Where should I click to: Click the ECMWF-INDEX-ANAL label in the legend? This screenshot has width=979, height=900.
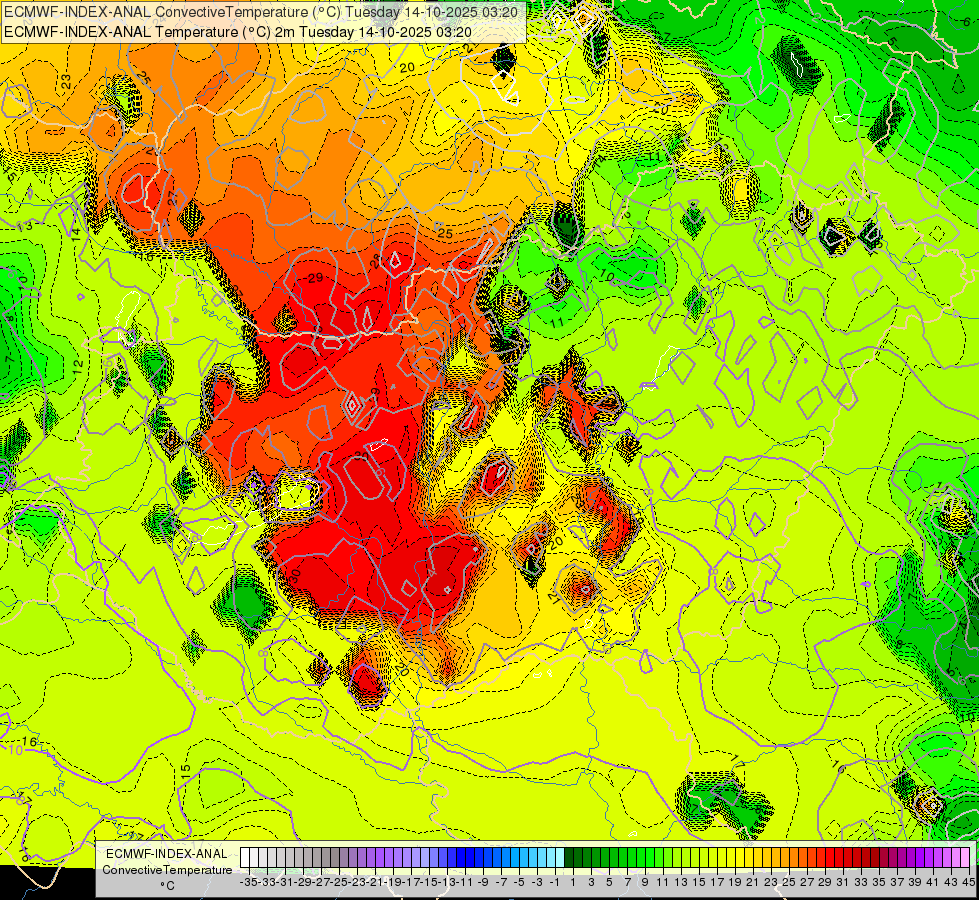pyautogui.click(x=167, y=854)
